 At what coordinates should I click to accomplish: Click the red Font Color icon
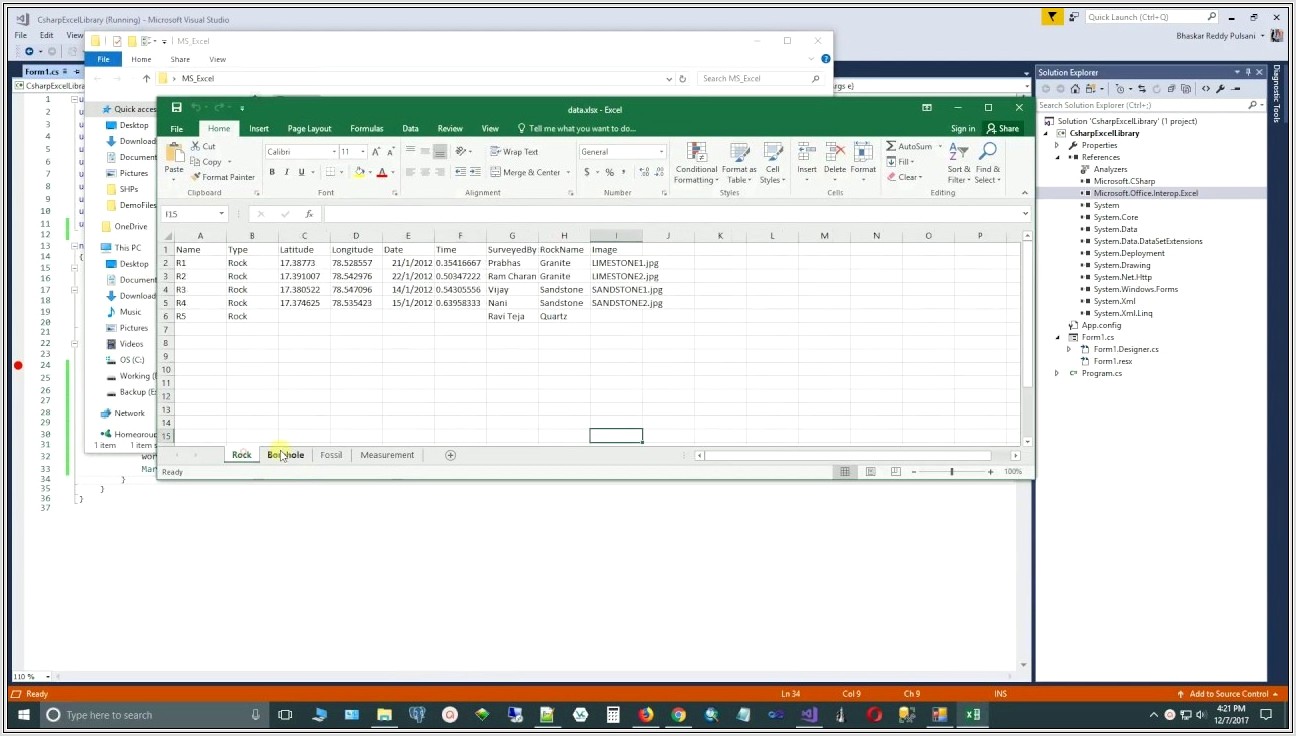coord(381,172)
